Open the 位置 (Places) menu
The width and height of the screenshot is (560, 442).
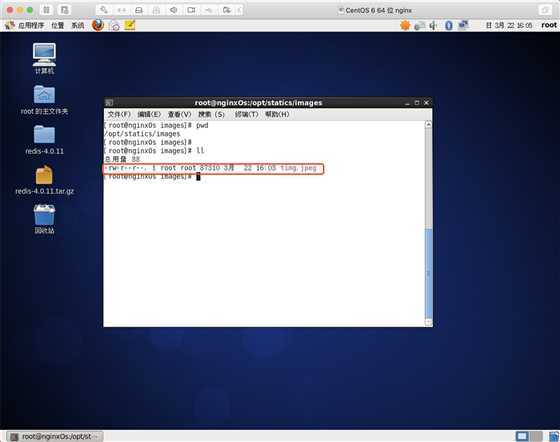pyautogui.click(x=58, y=25)
